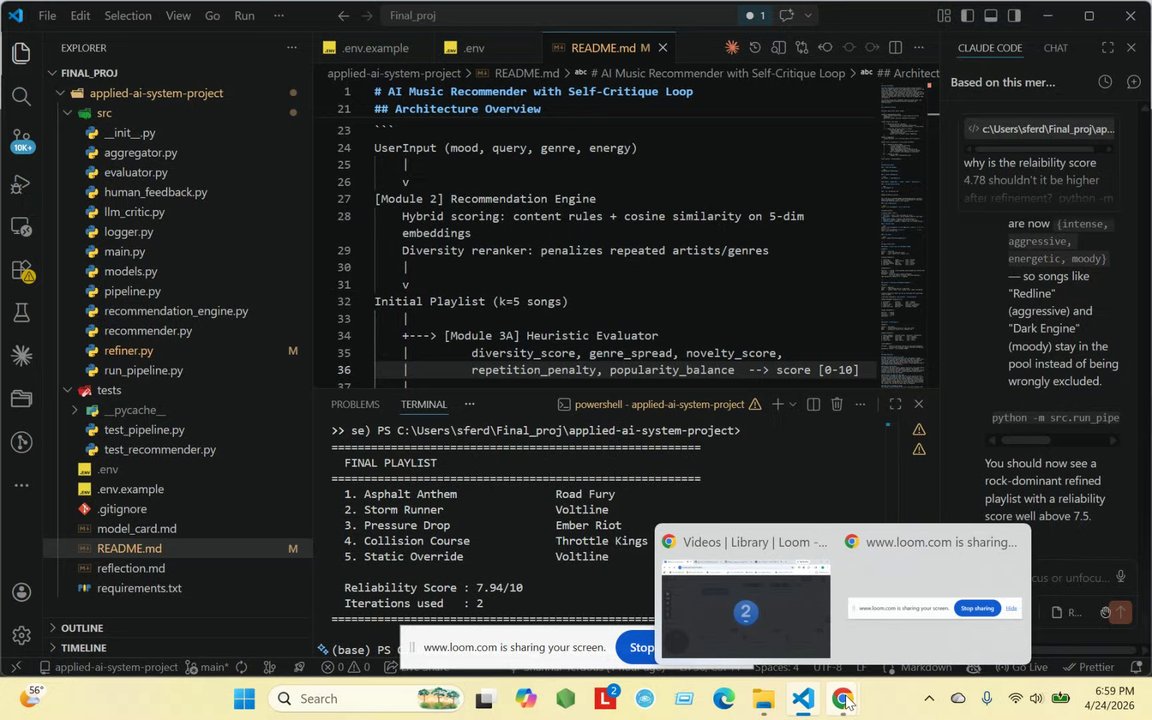Open the Run menu
The image size is (1152, 720).
[x=245, y=15]
